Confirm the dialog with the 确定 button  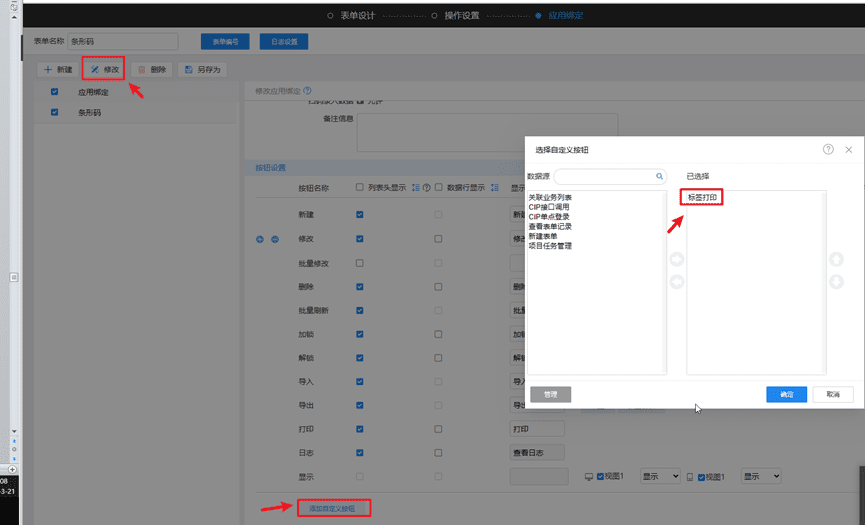[787, 394]
